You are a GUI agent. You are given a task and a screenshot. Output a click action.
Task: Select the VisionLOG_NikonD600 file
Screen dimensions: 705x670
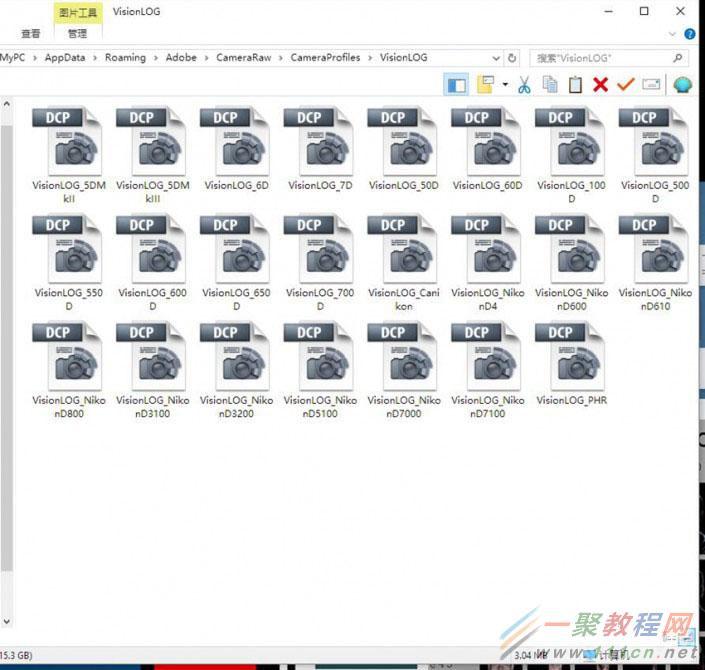[x=571, y=263]
